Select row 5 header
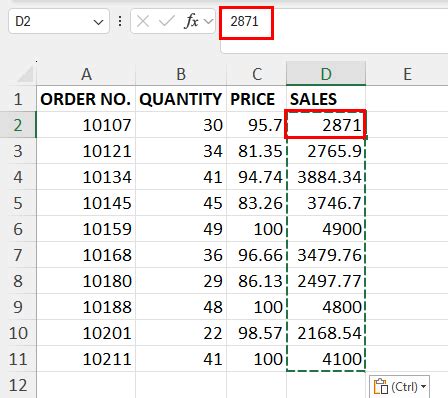The image size is (448, 398). tap(18, 203)
